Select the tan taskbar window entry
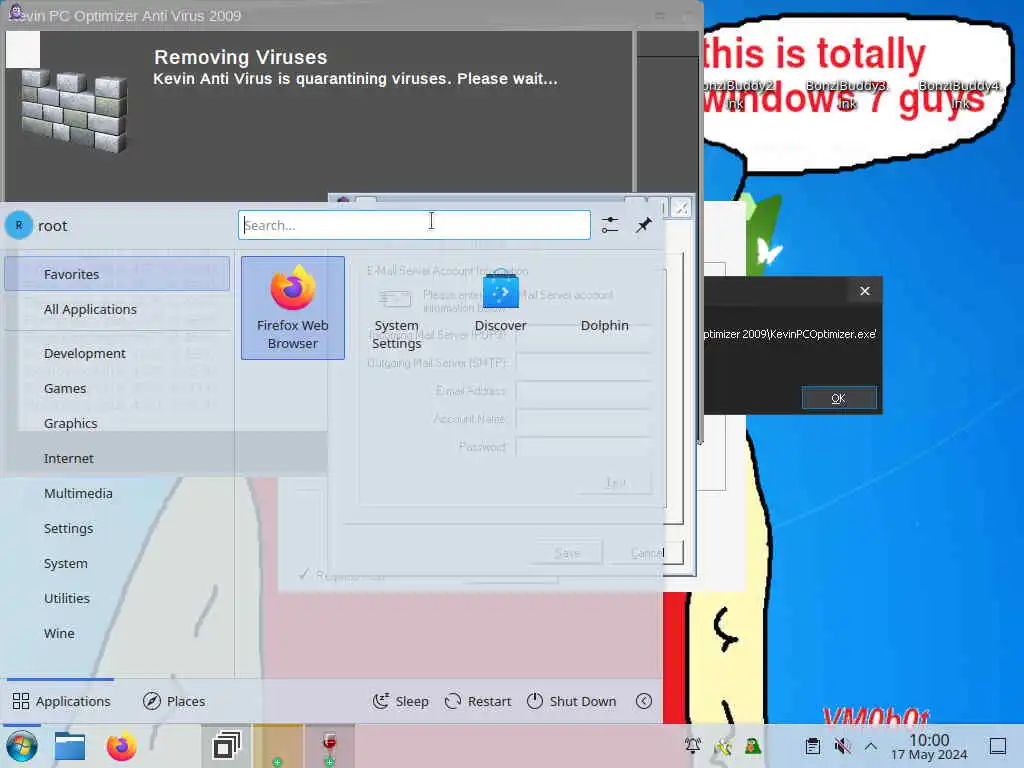Screen dimensions: 1024x768 tap(278, 746)
